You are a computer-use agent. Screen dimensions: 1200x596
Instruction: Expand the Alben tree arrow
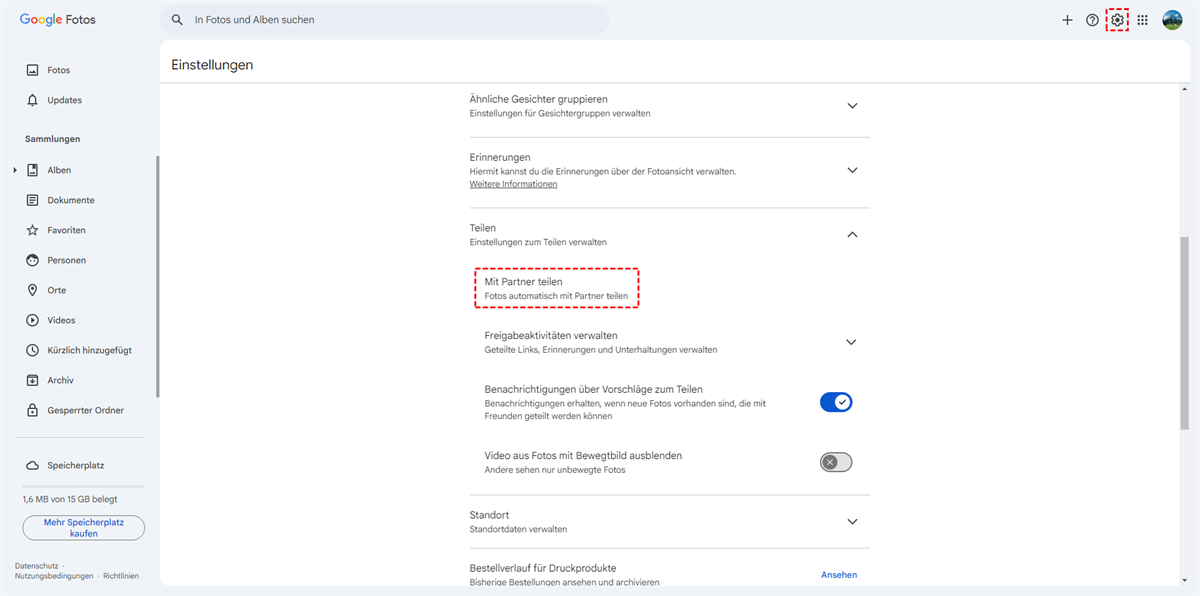click(x=15, y=170)
